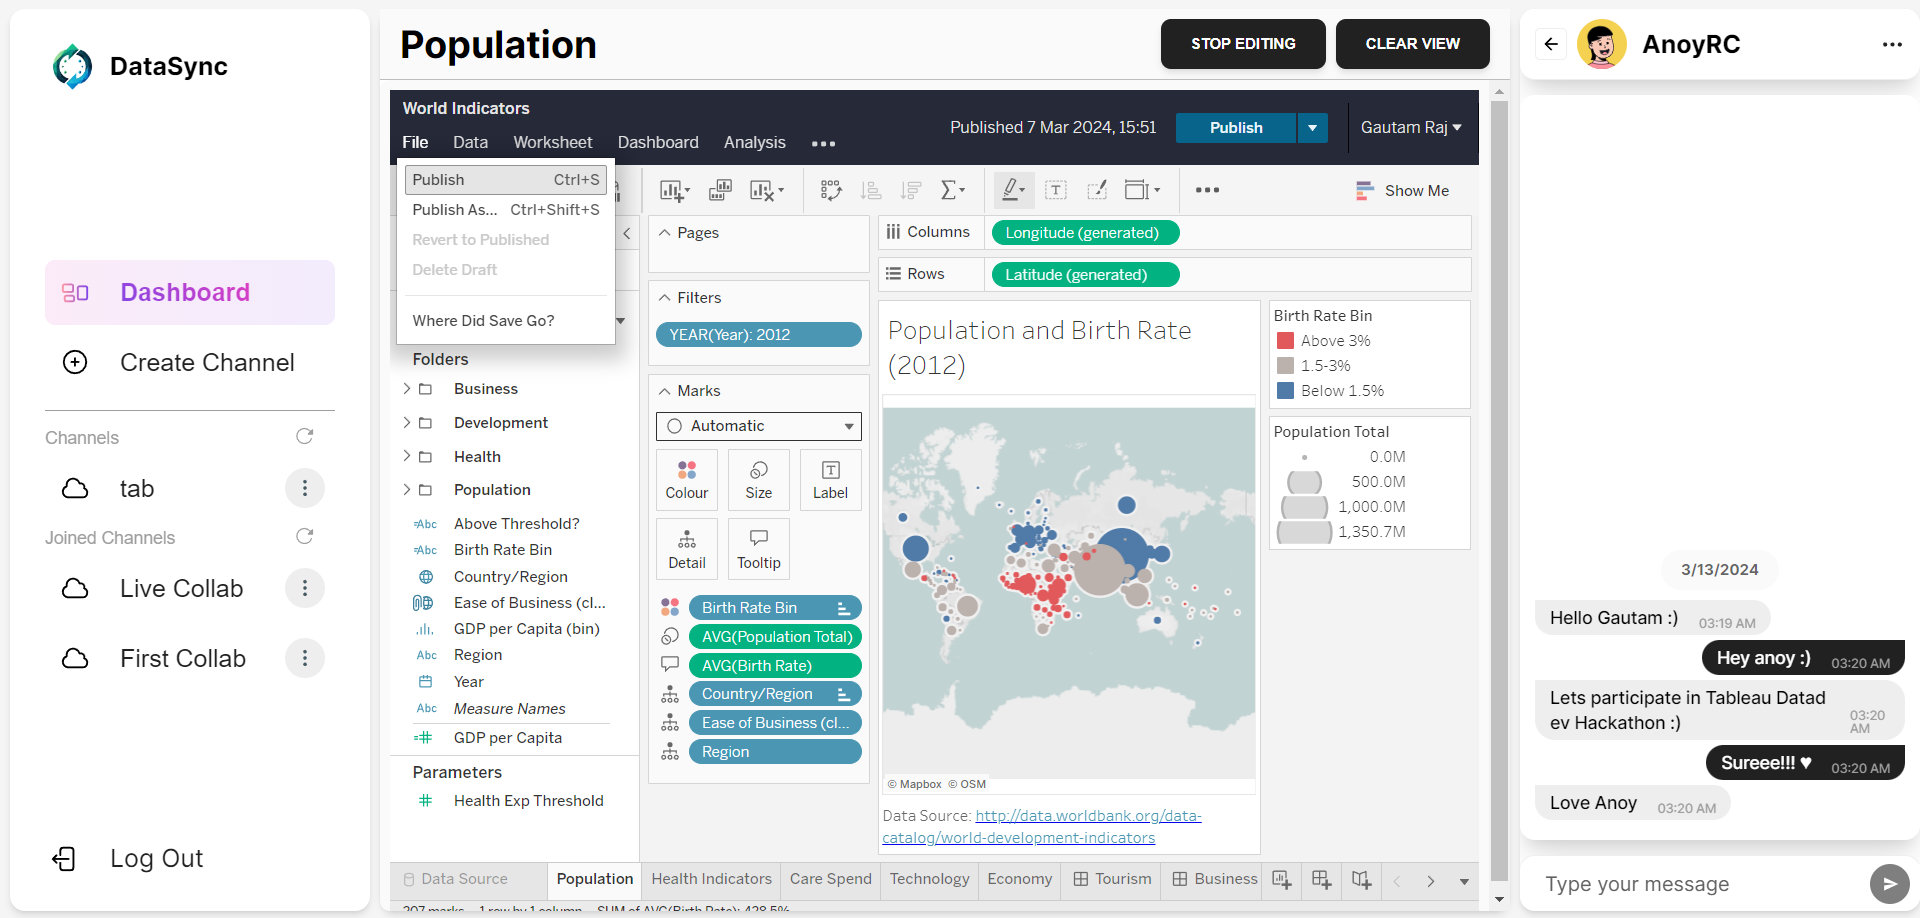Refresh the Joined Channels list
Screen dimensions: 1920x918
pos(305,537)
